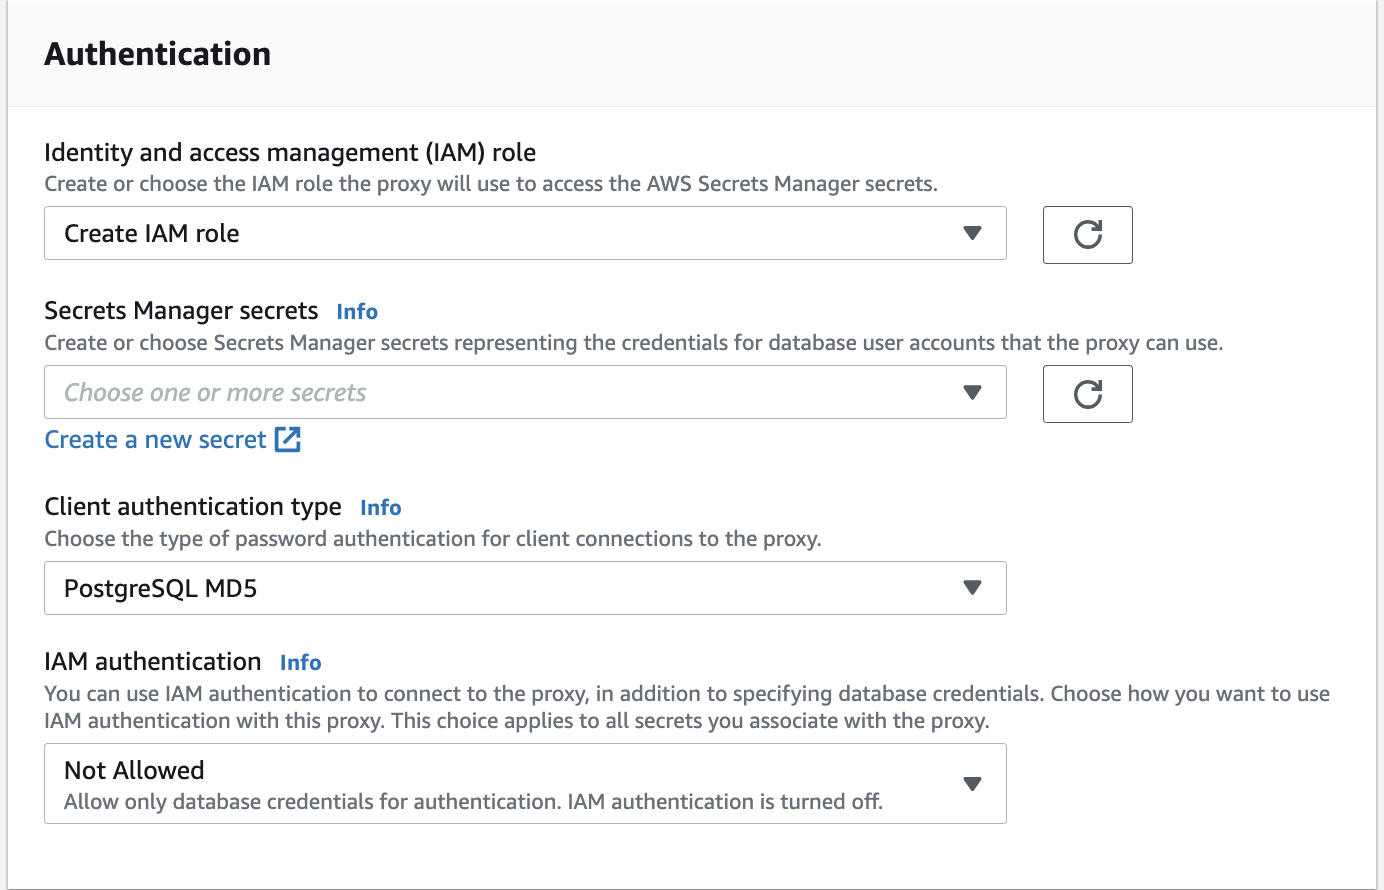Click the Client authentication type label
1384x890 pixels.
(193, 507)
